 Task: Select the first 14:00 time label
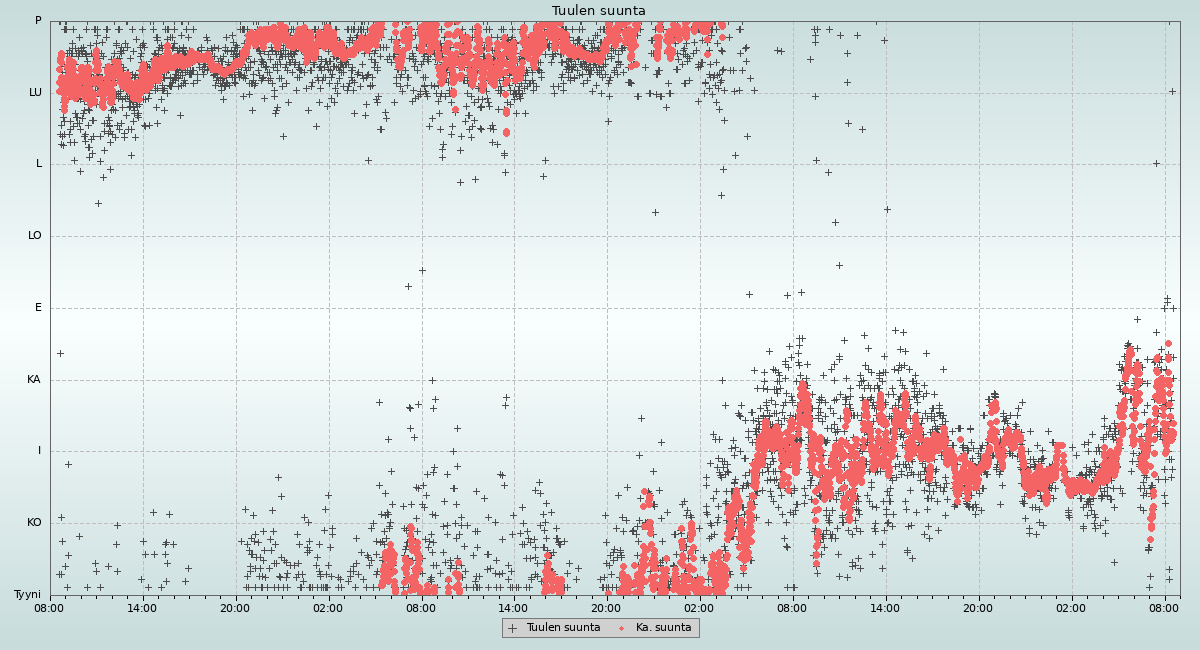tap(143, 607)
